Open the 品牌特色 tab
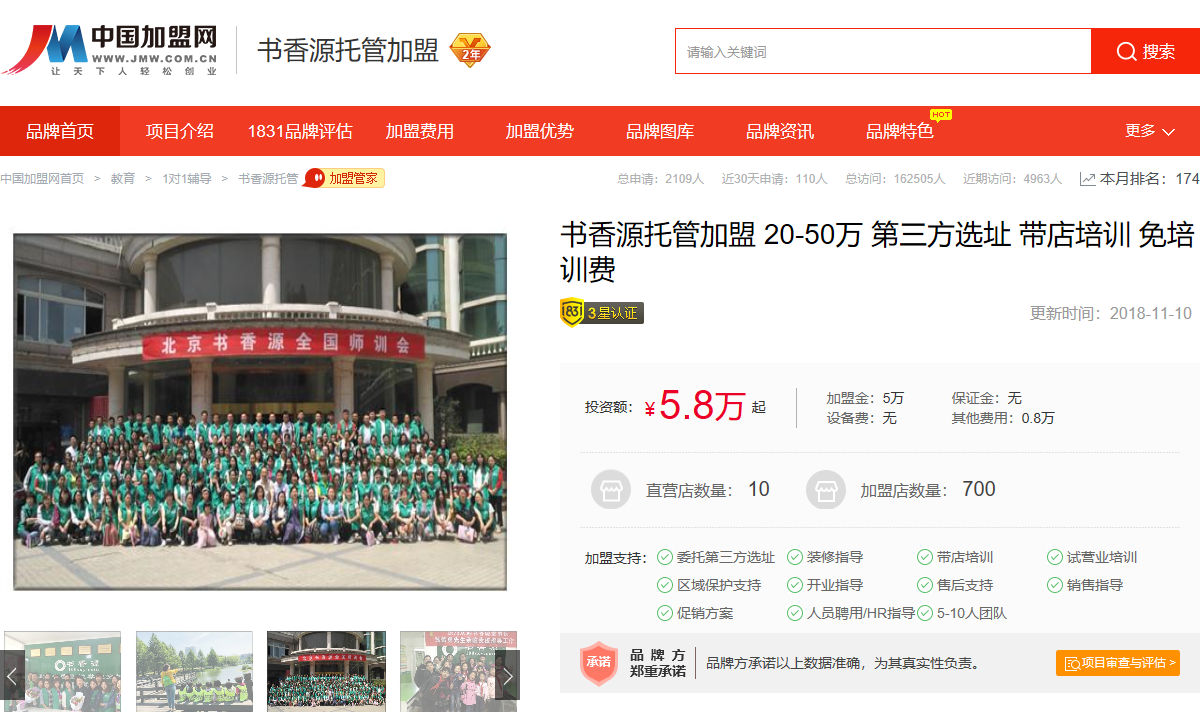This screenshot has width=1200, height=712. [x=900, y=131]
